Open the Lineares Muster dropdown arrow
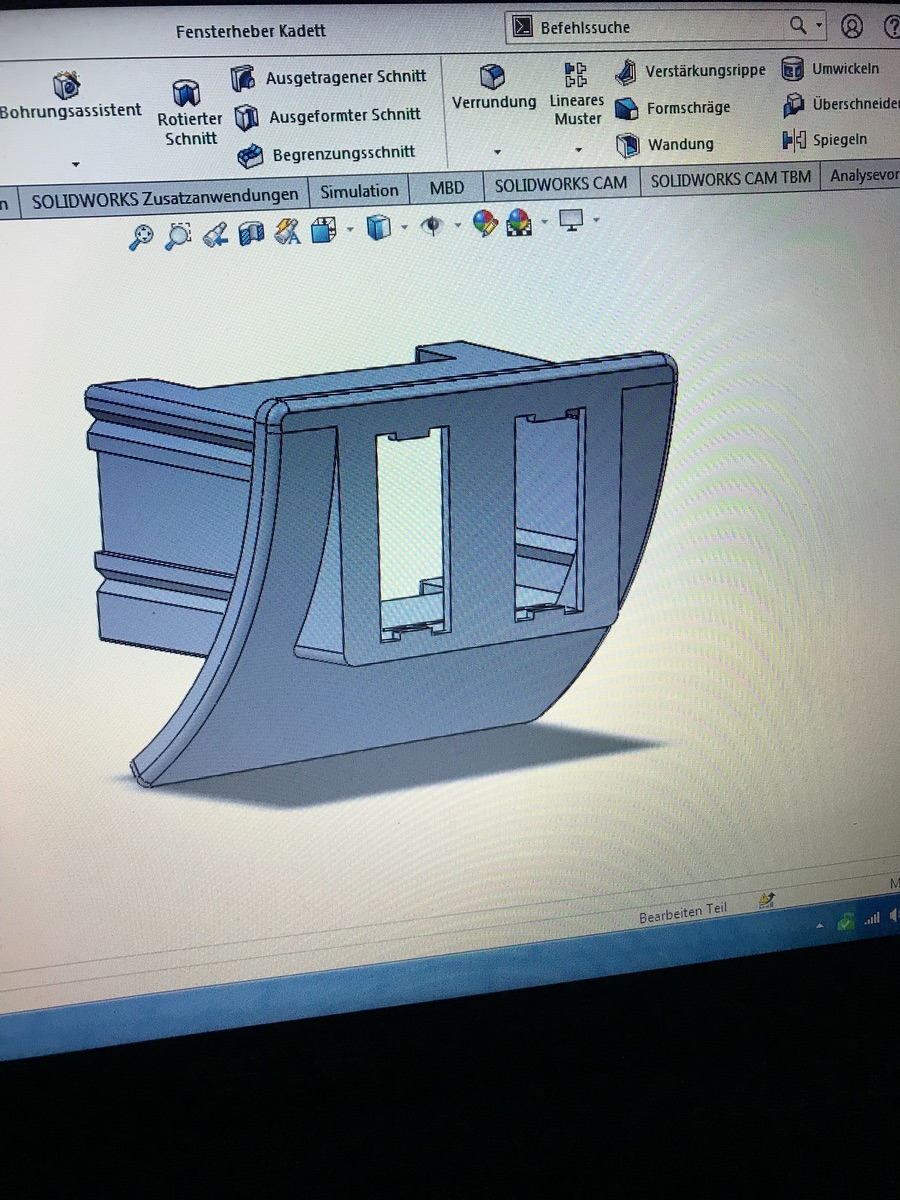This screenshot has height=1200, width=900. pyautogui.click(x=578, y=151)
